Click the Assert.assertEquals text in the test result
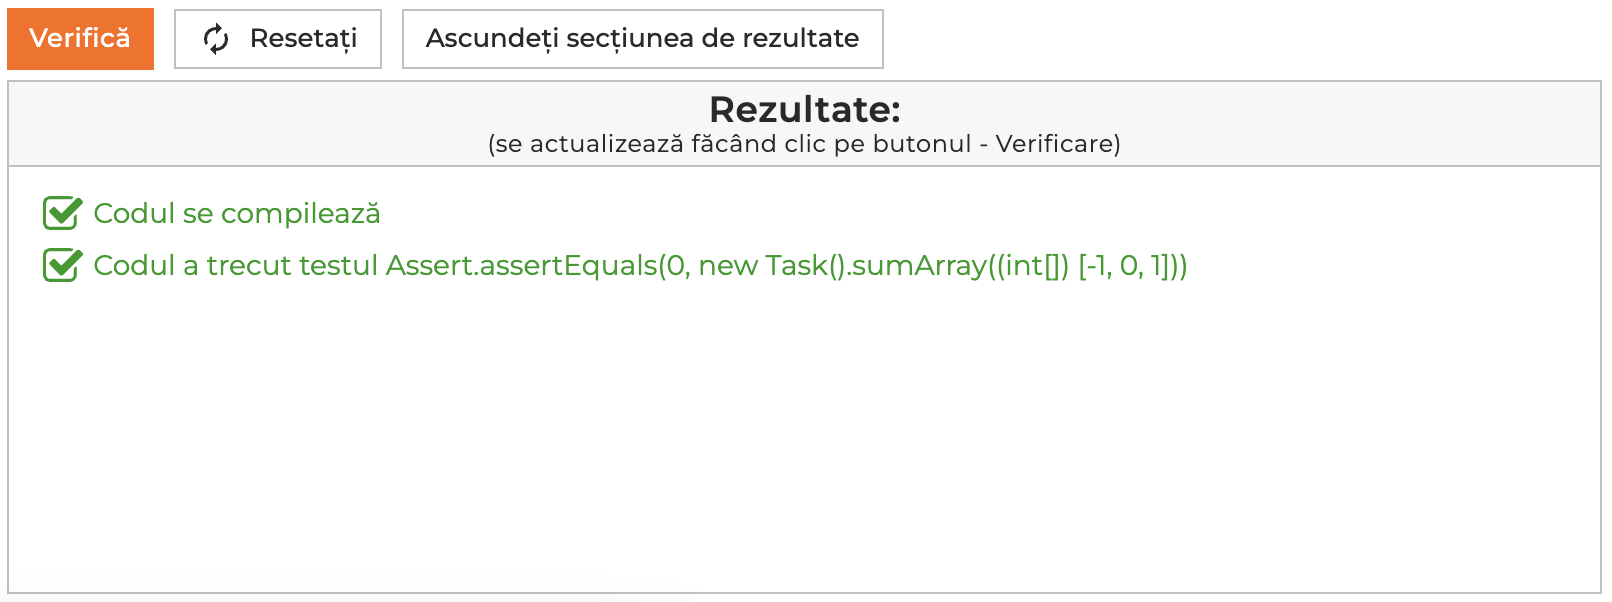 click(521, 266)
